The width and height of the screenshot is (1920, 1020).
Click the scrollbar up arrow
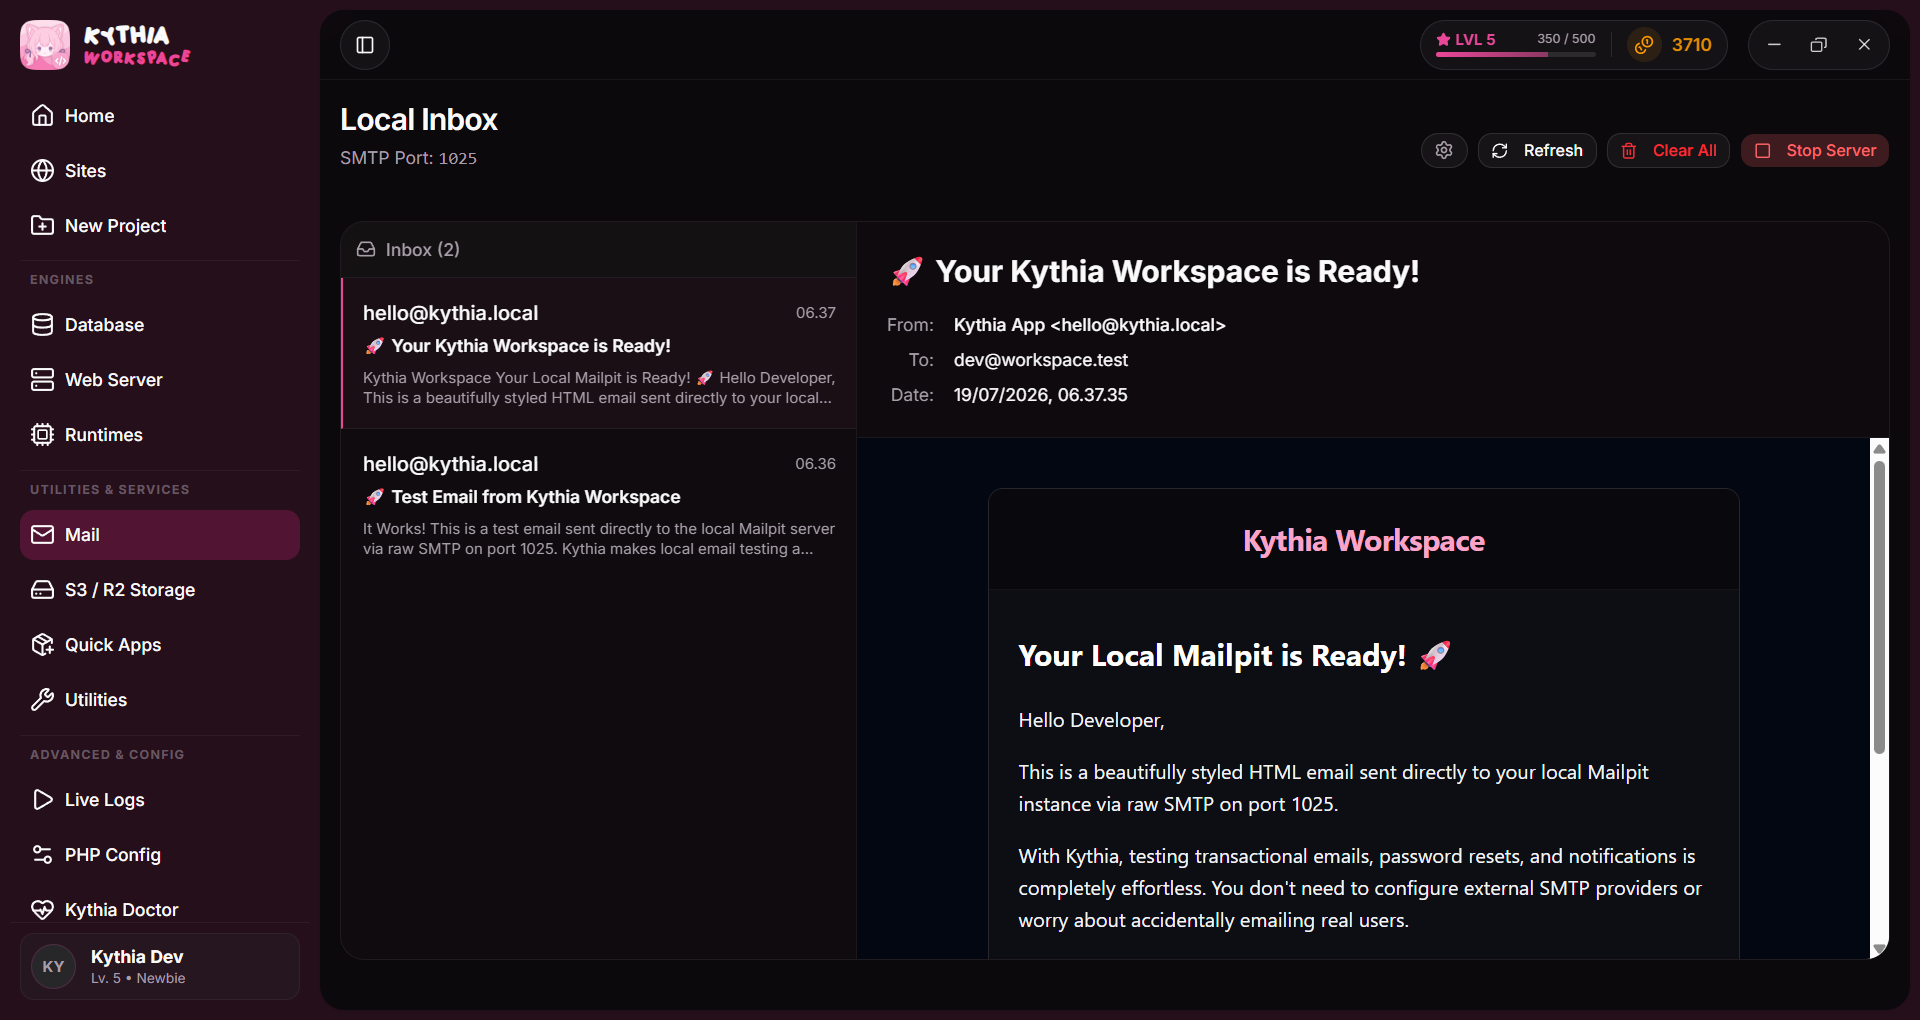[x=1879, y=448]
